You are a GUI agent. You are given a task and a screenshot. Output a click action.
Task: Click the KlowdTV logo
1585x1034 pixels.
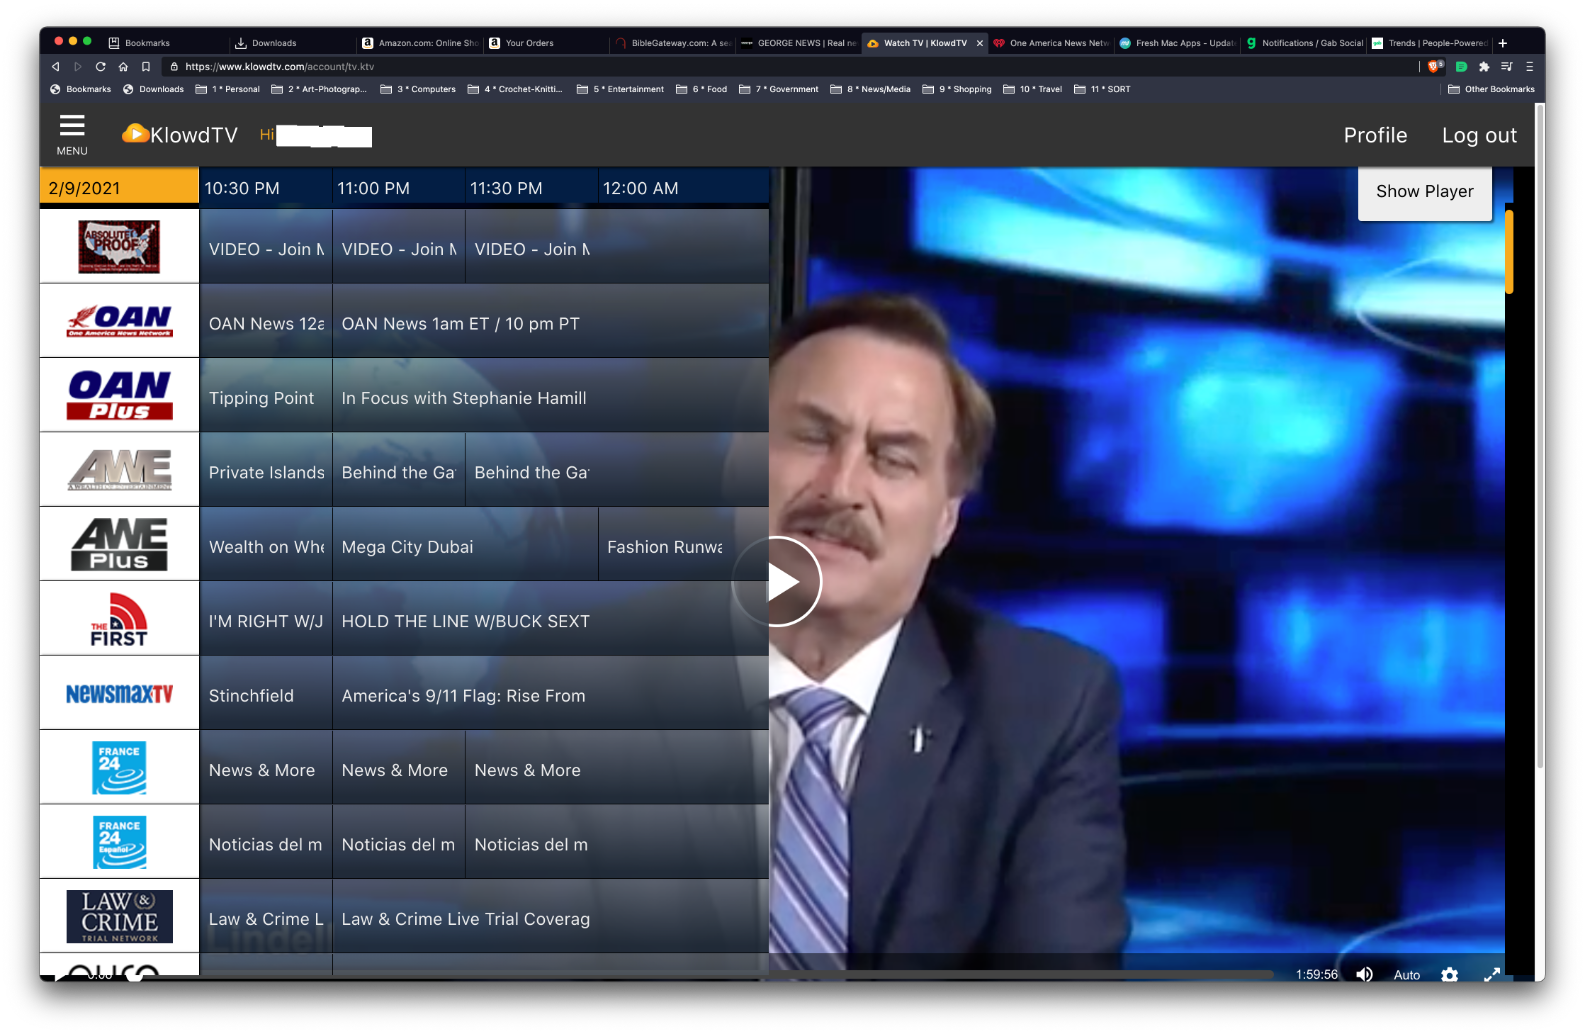pyautogui.click(x=180, y=135)
